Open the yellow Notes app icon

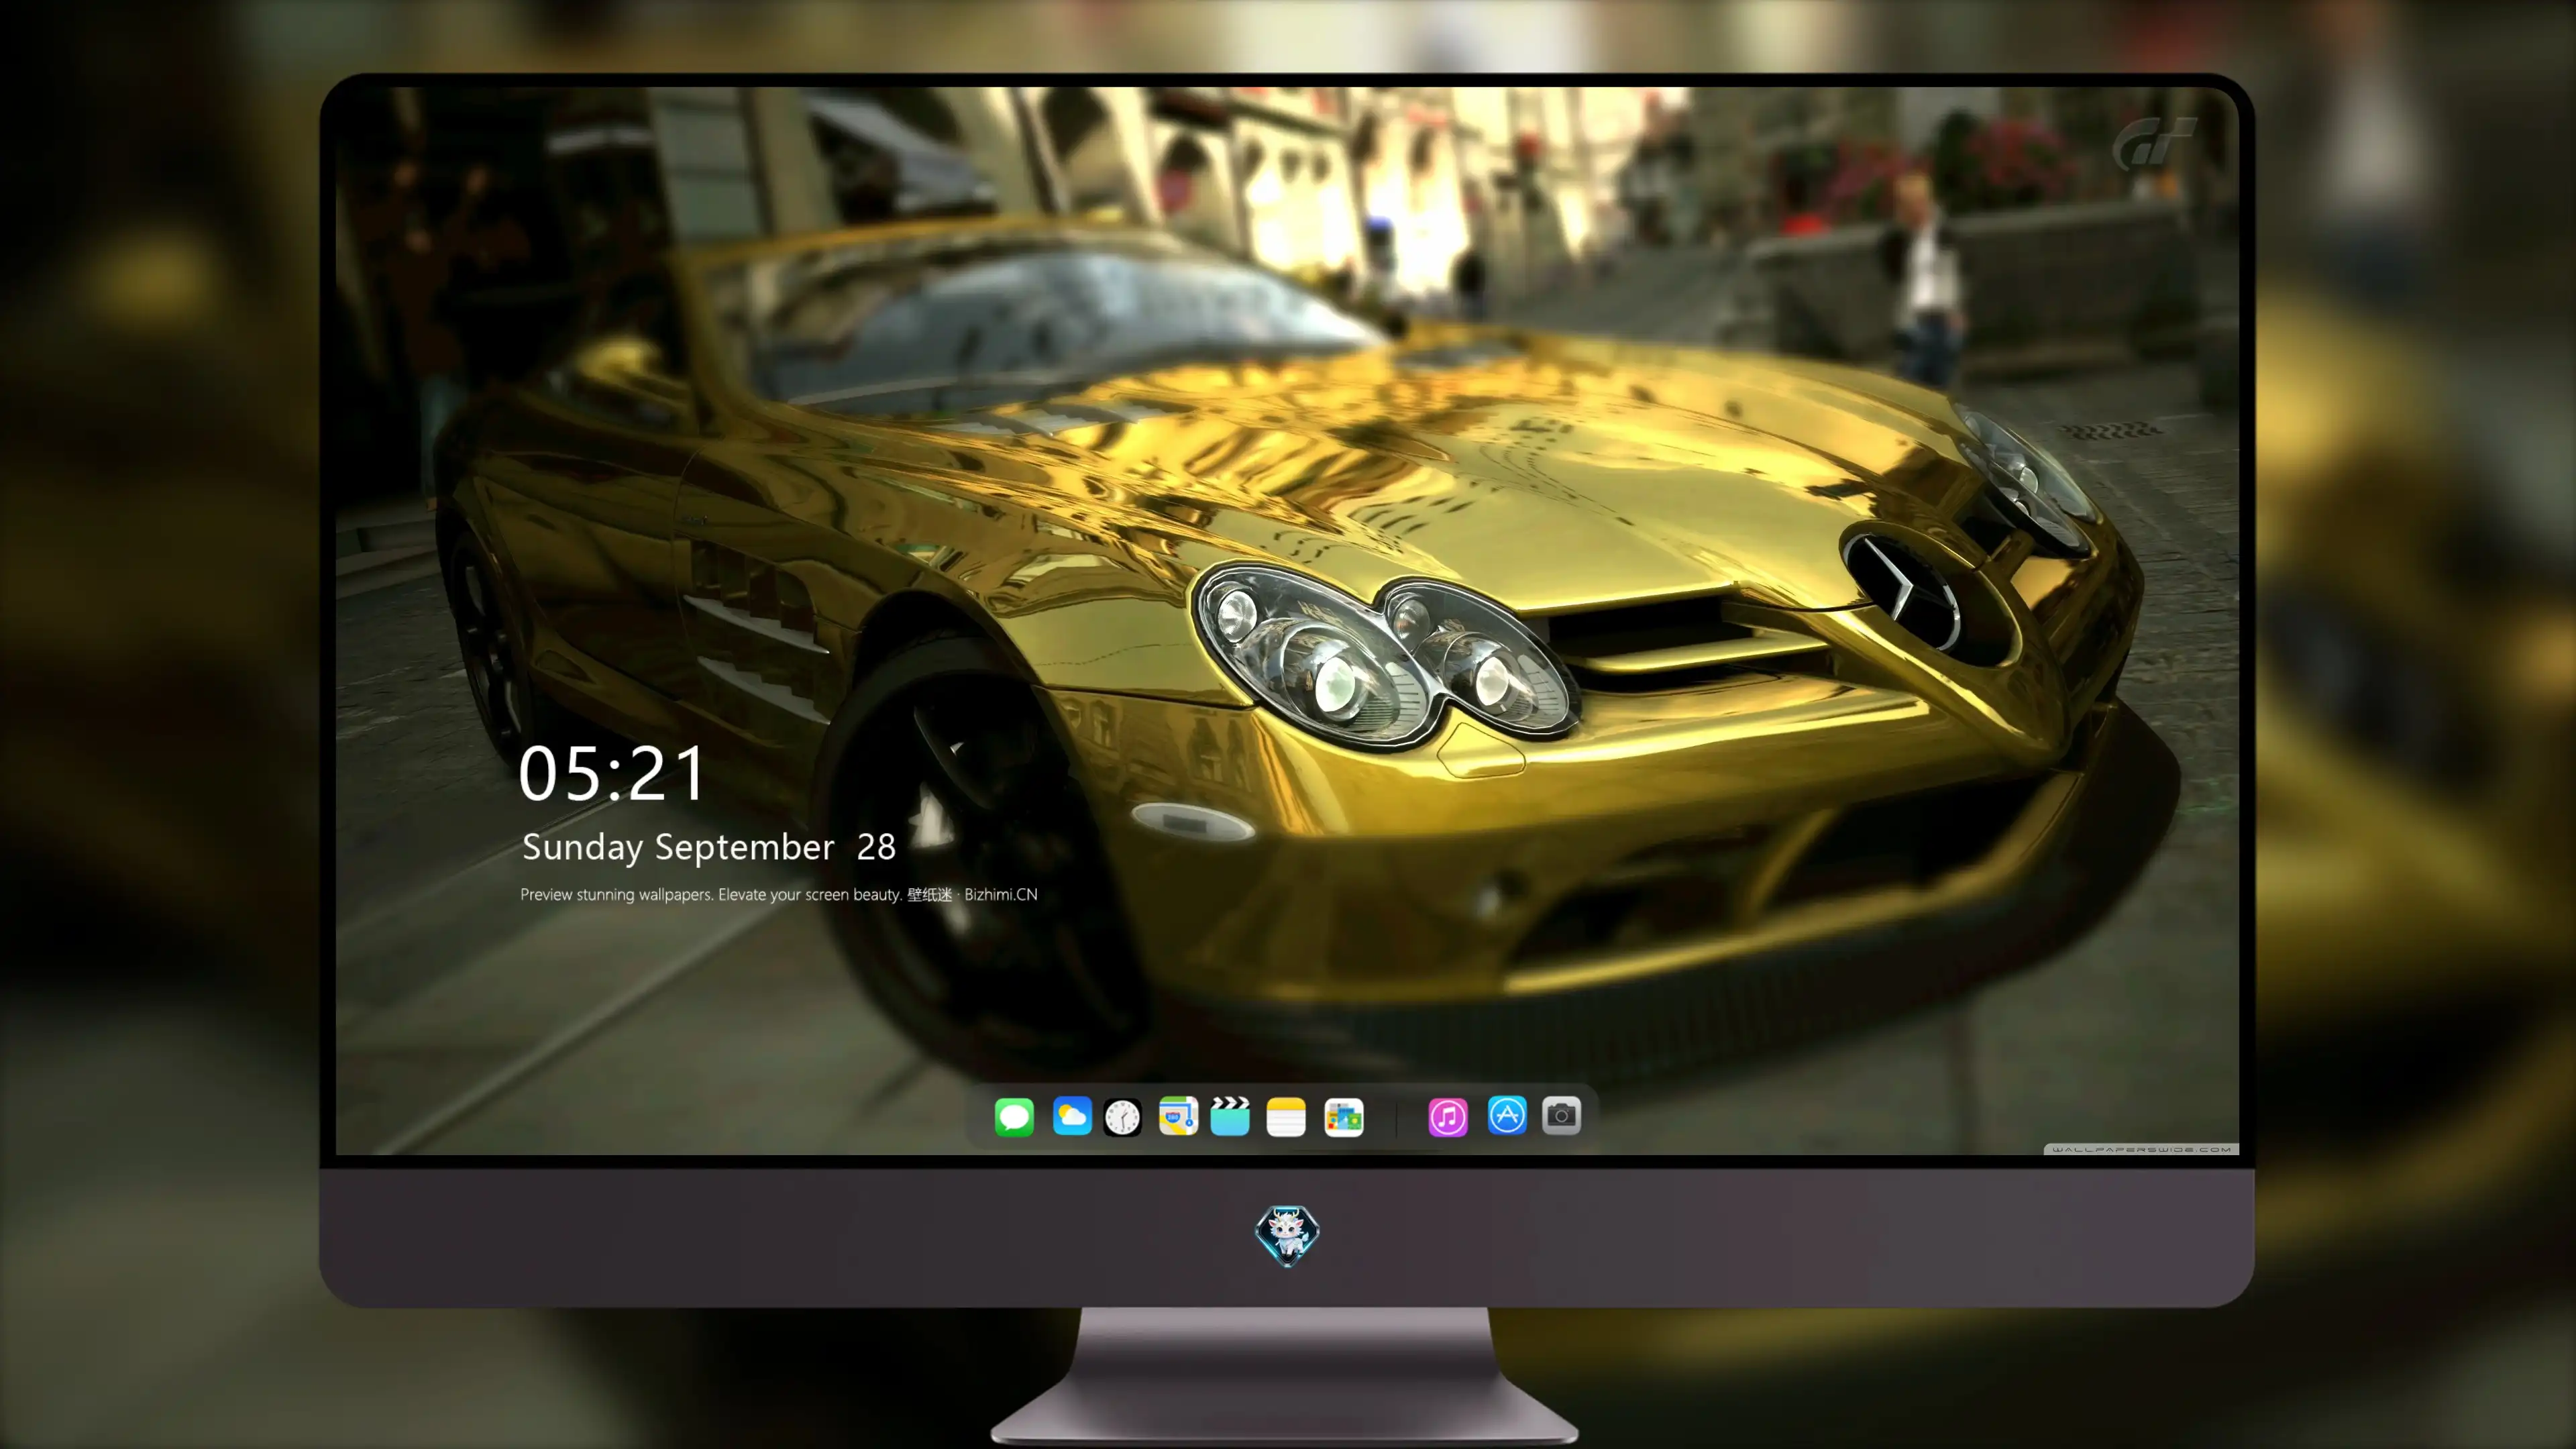coord(1286,1116)
